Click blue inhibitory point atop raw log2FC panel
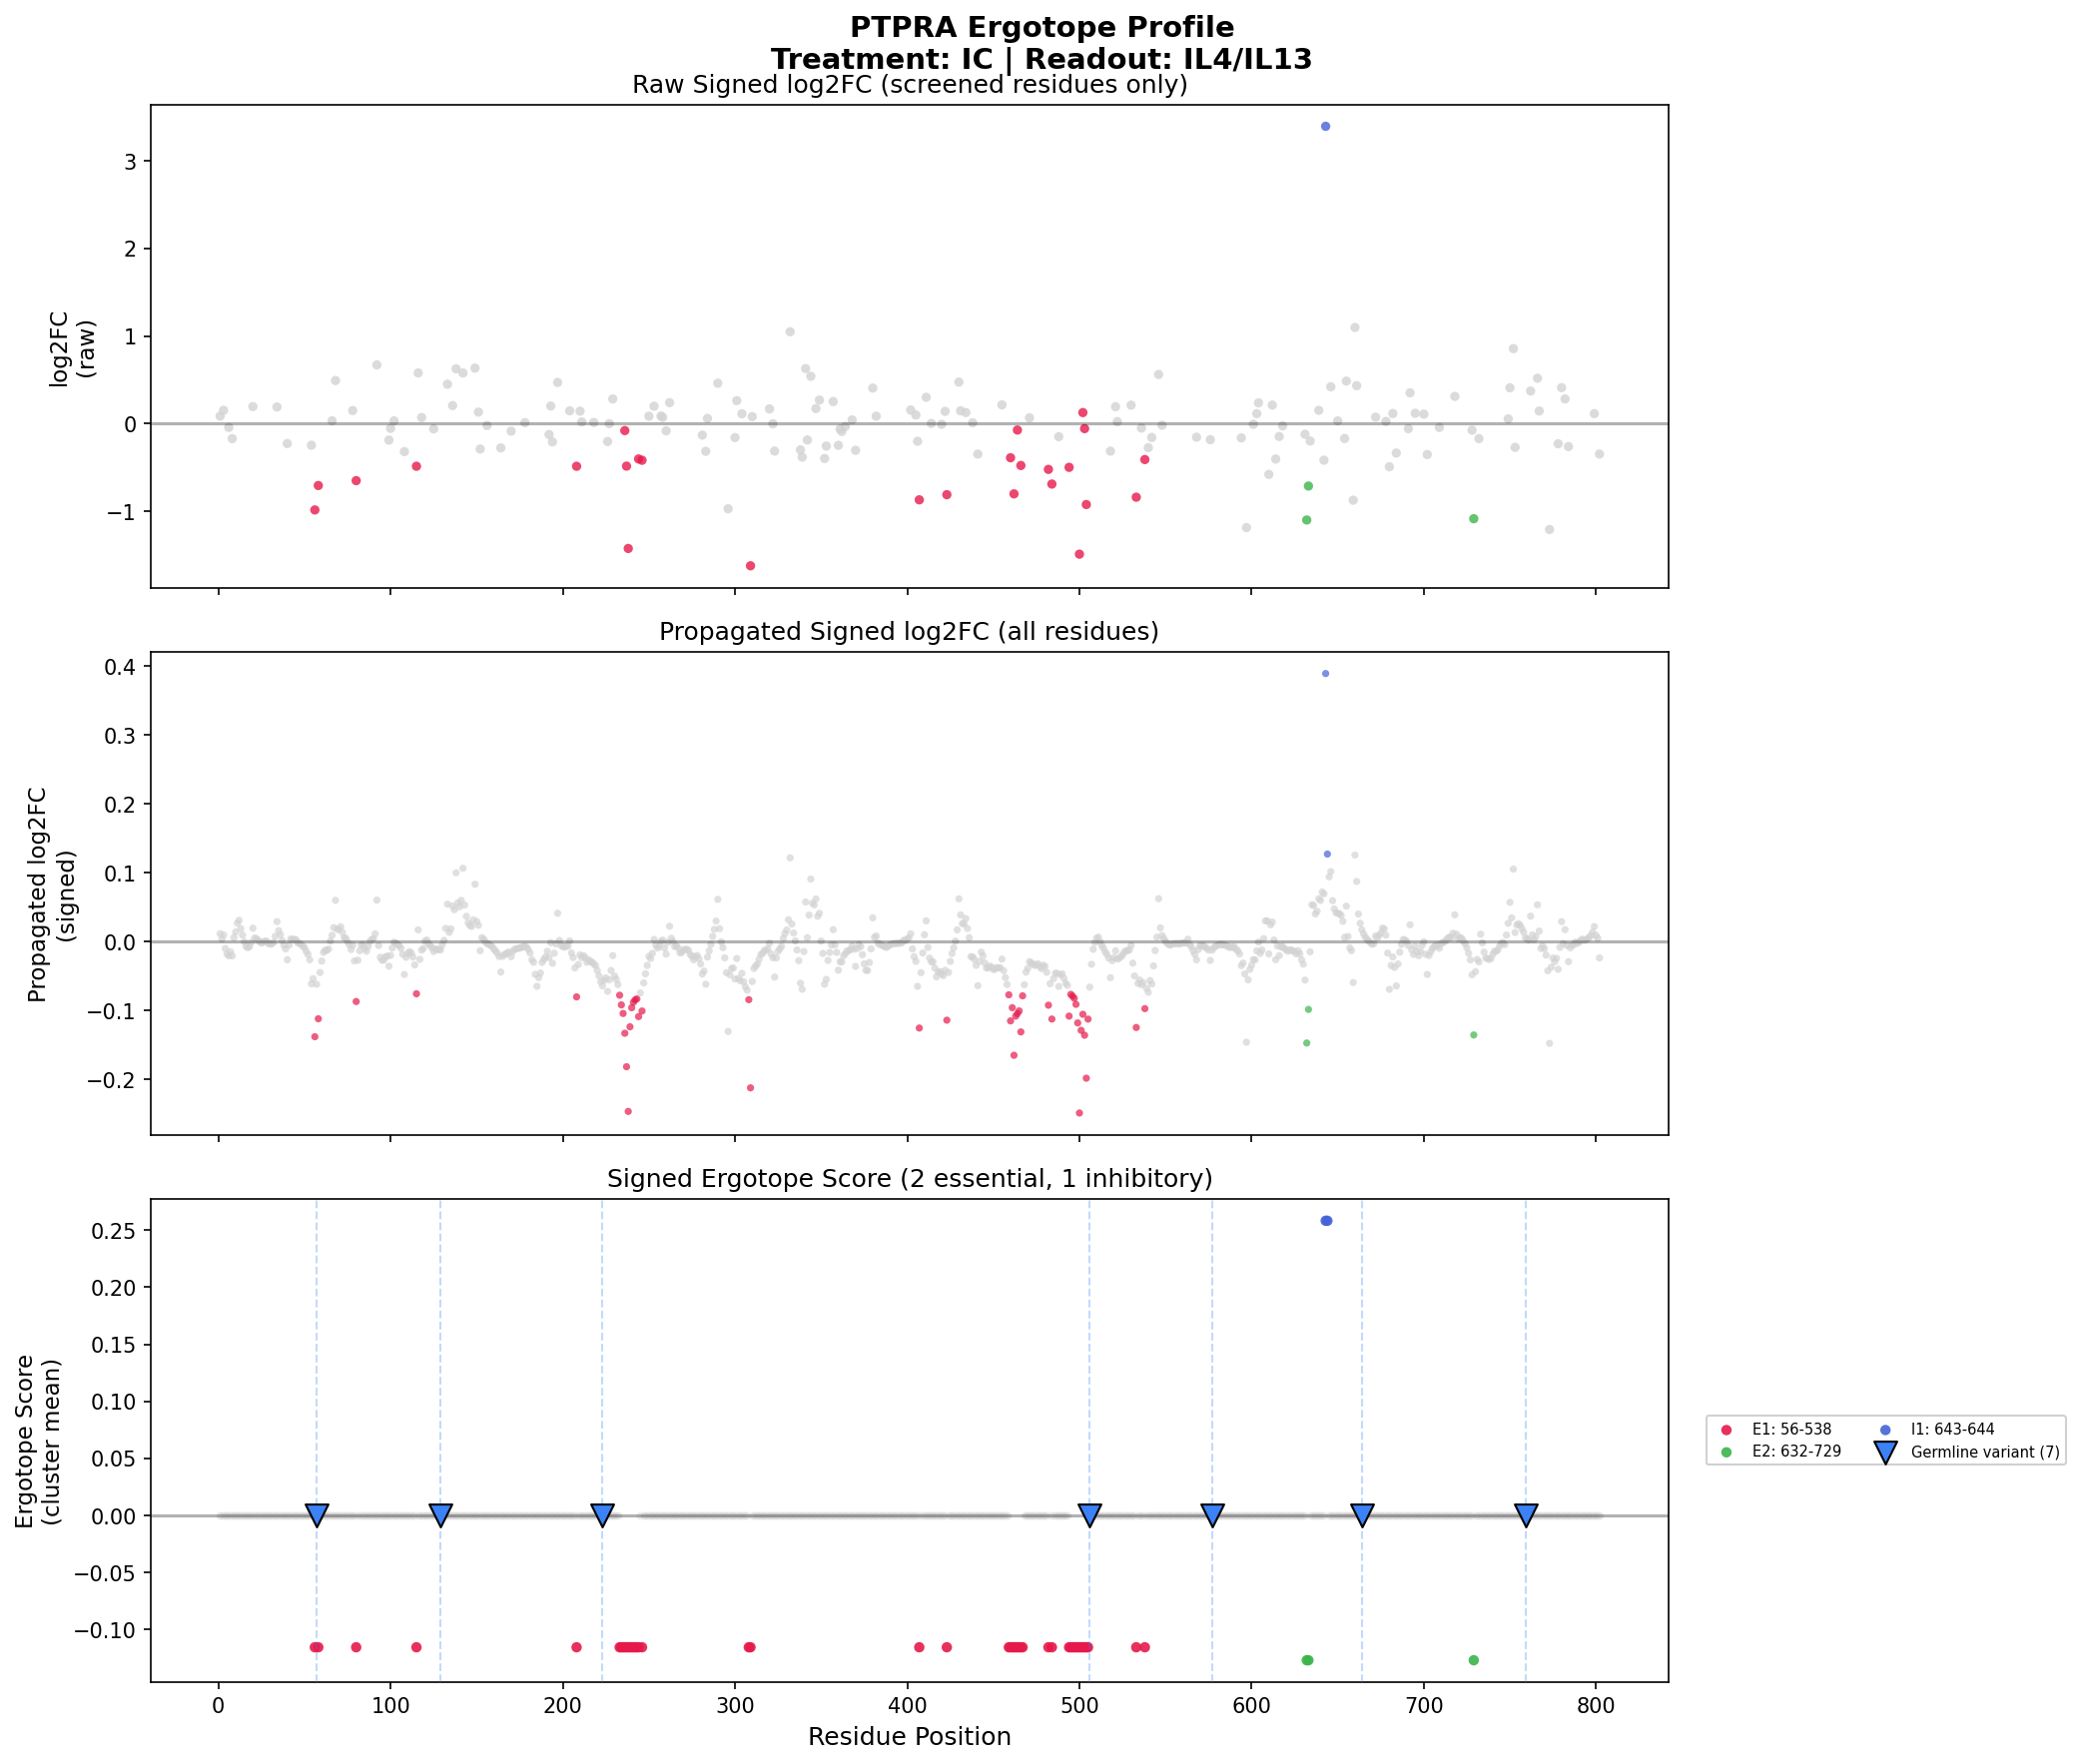 click(x=1325, y=127)
